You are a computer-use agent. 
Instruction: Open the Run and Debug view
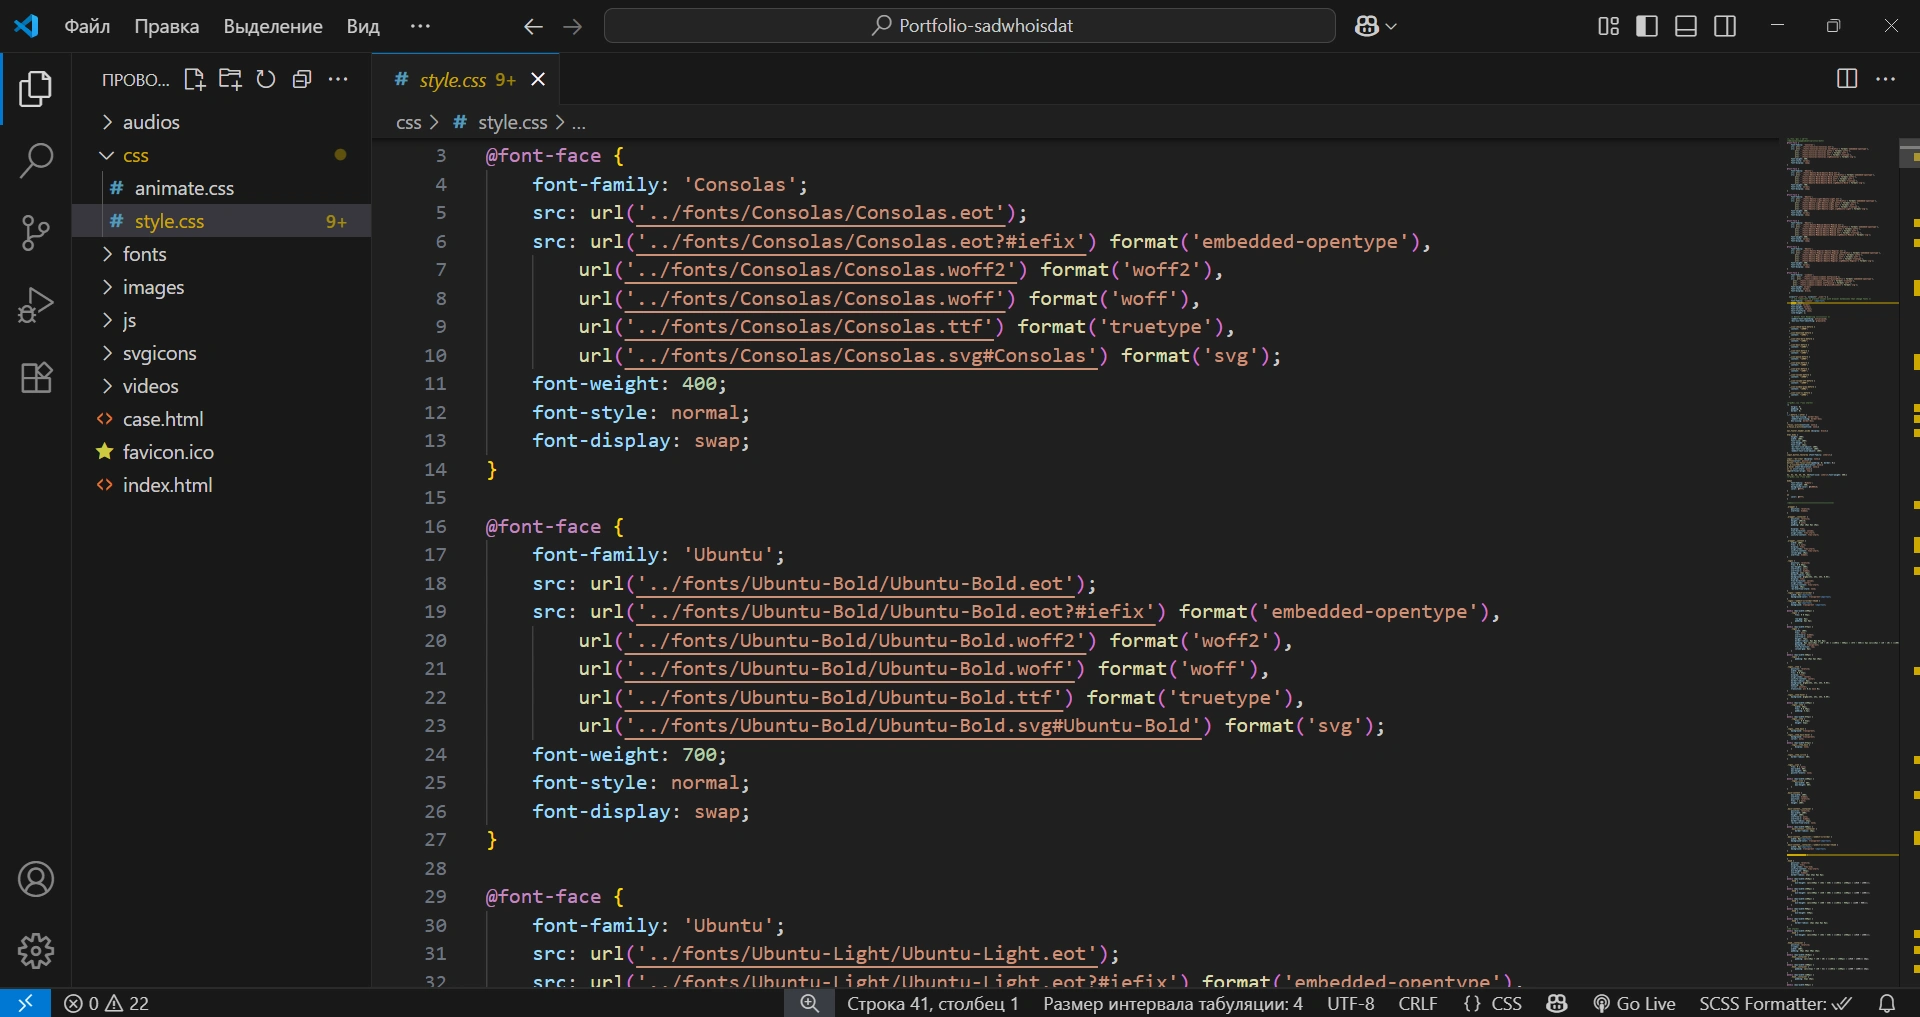[x=36, y=305]
